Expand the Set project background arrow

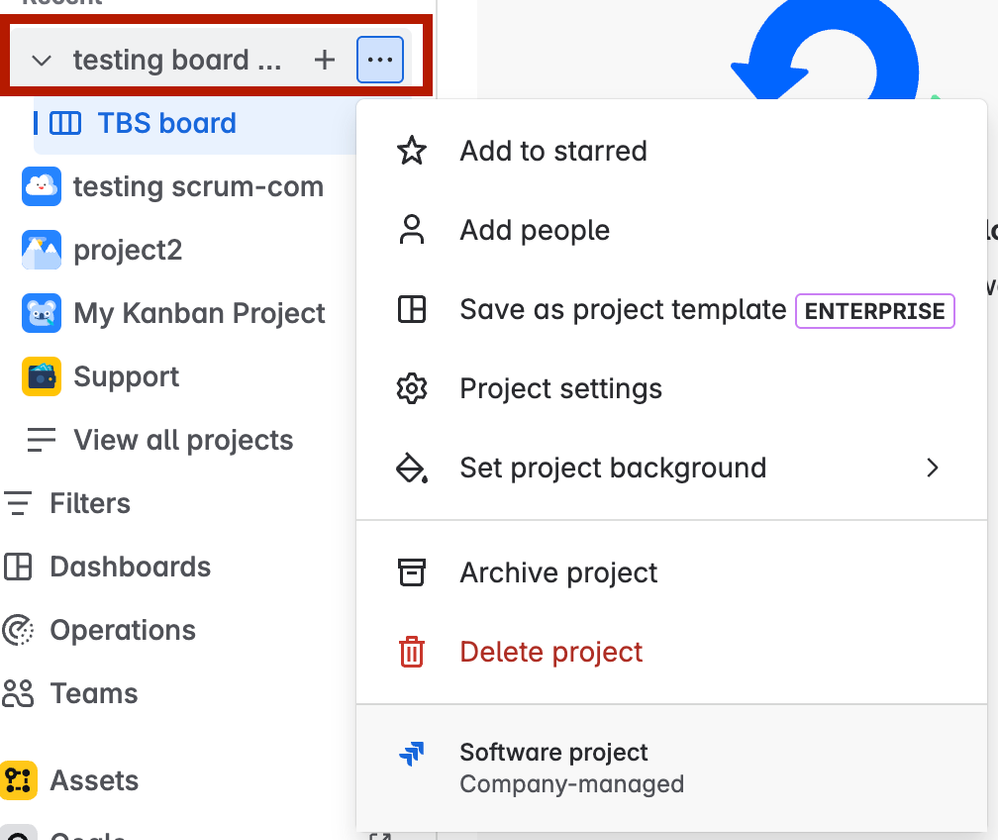click(x=932, y=468)
